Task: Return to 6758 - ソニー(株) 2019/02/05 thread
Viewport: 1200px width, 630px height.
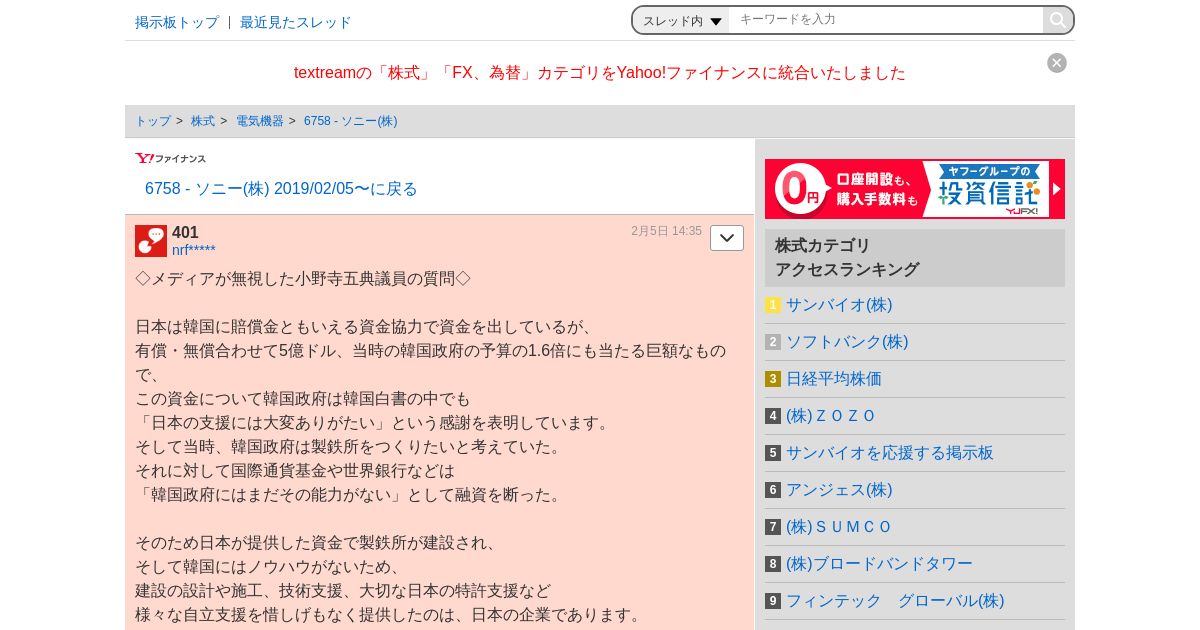Action: pos(281,189)
